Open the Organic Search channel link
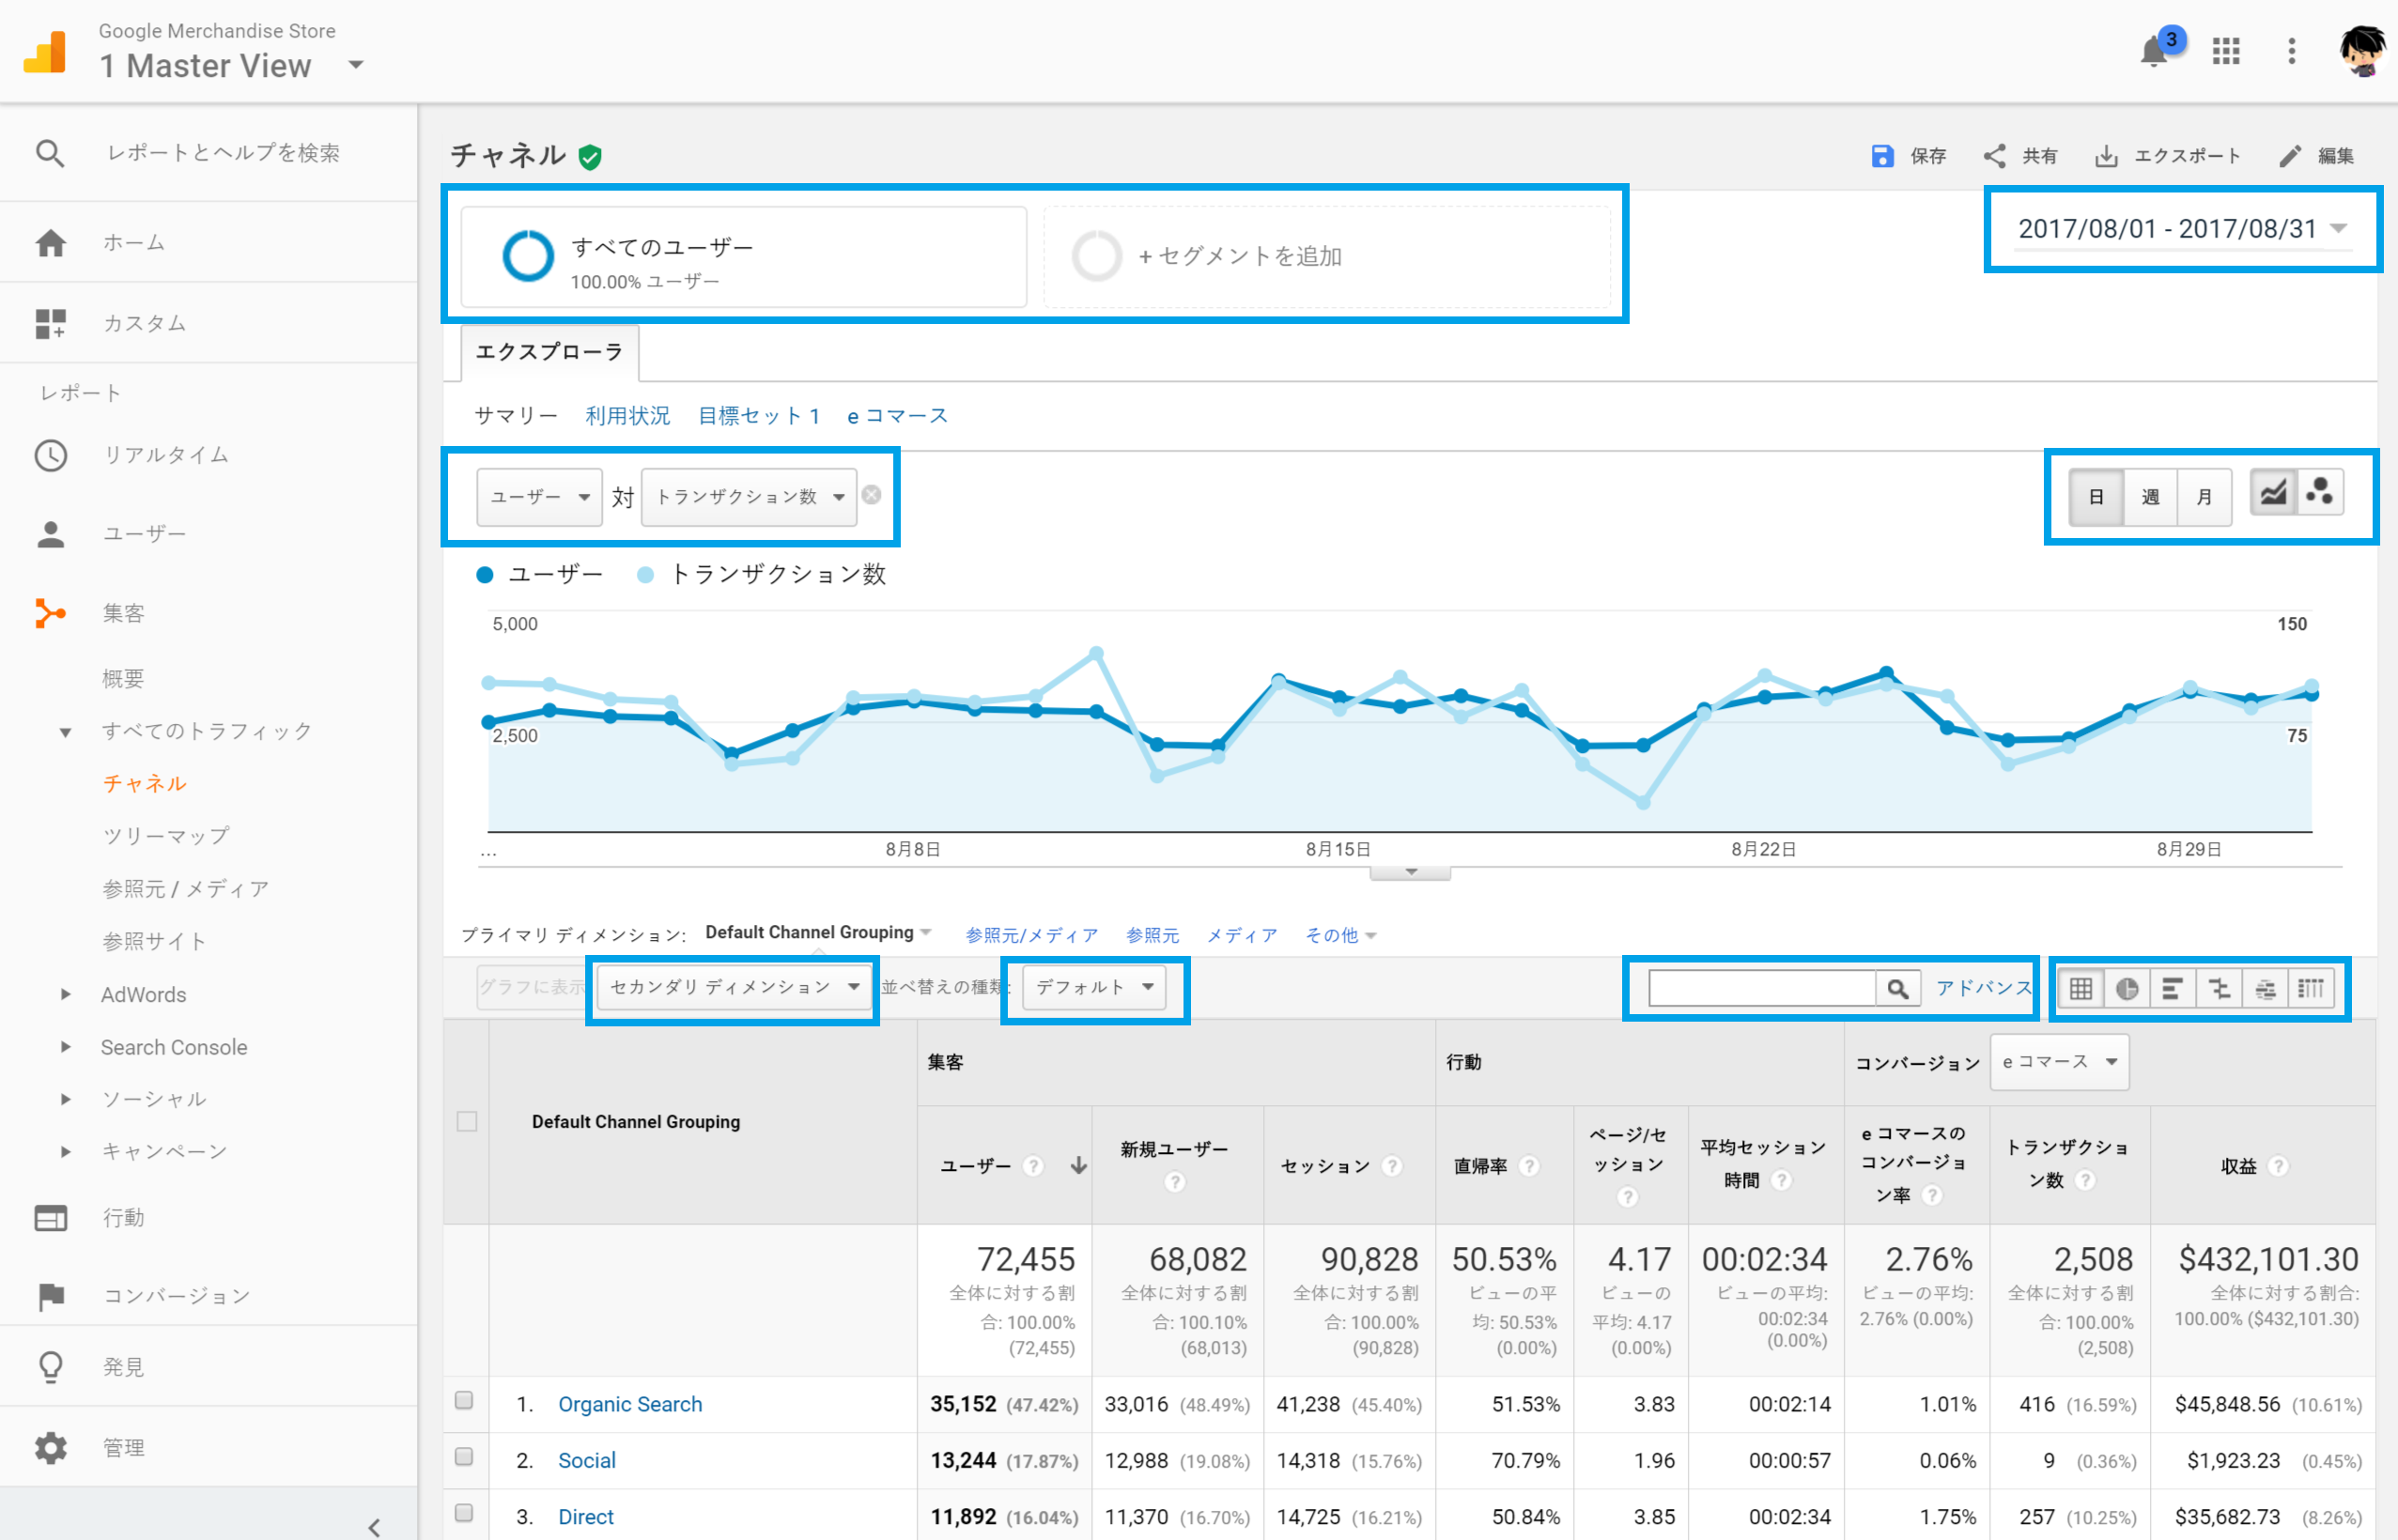Viewport: 2398px width, 1540px height. click(630, 1404)
